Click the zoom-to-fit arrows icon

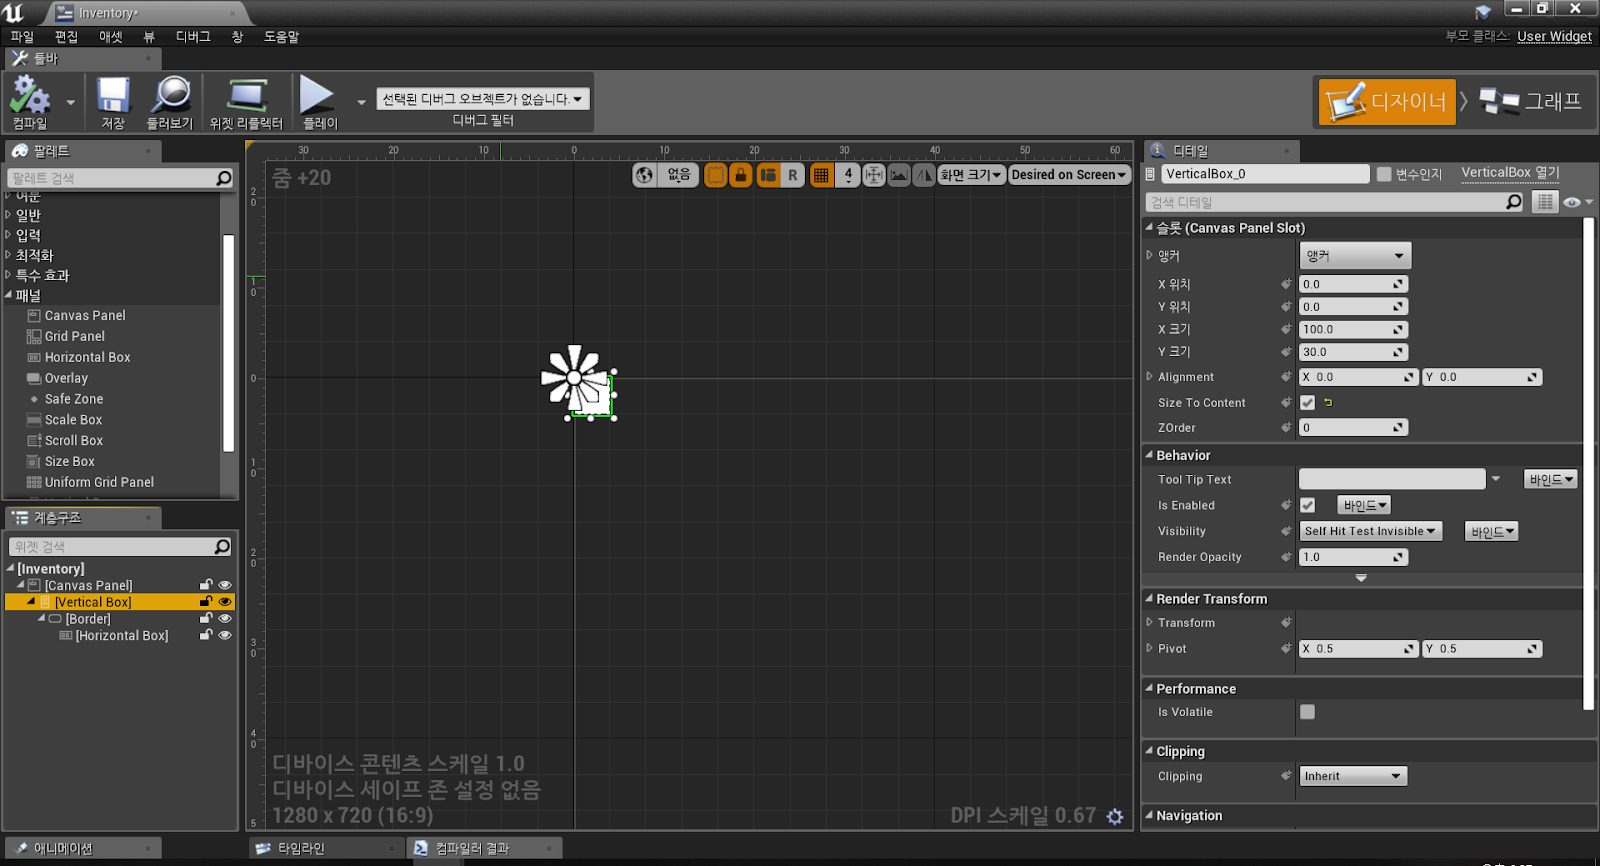(x=874, y=175)
